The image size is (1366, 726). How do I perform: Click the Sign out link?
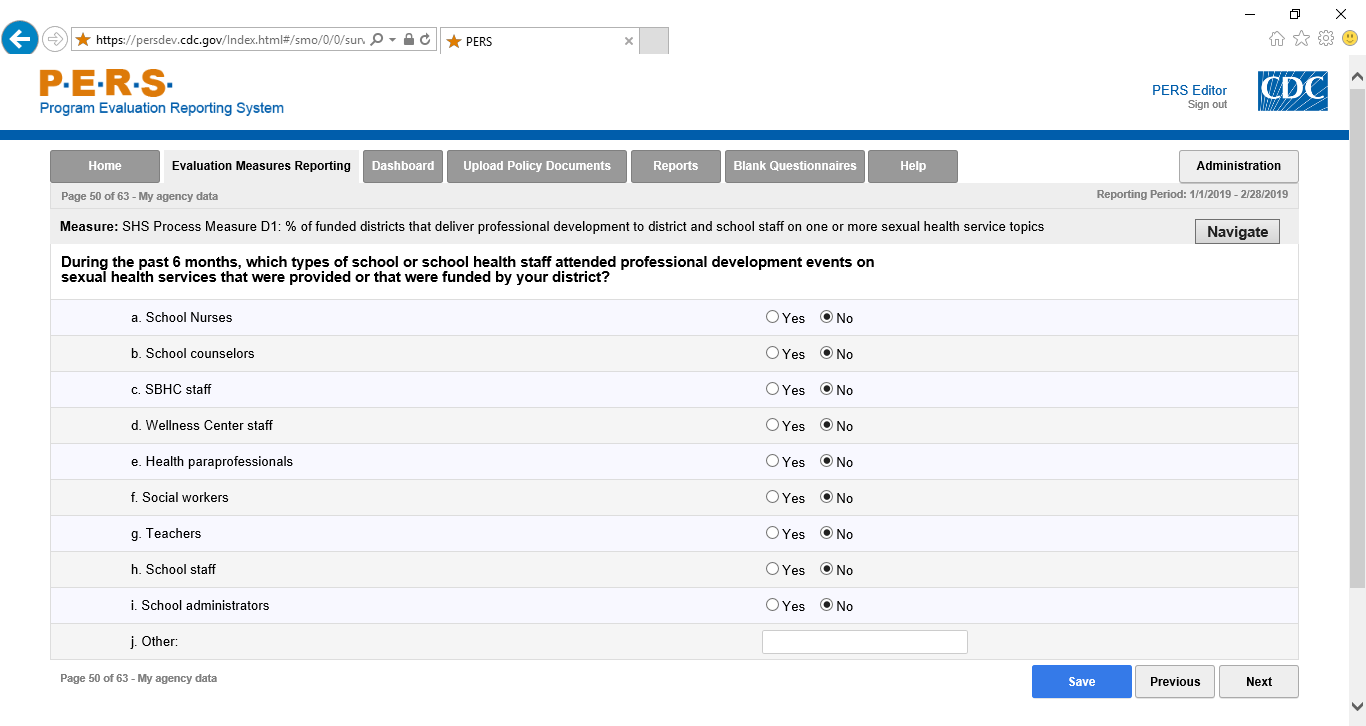(x=1207, y=105)
